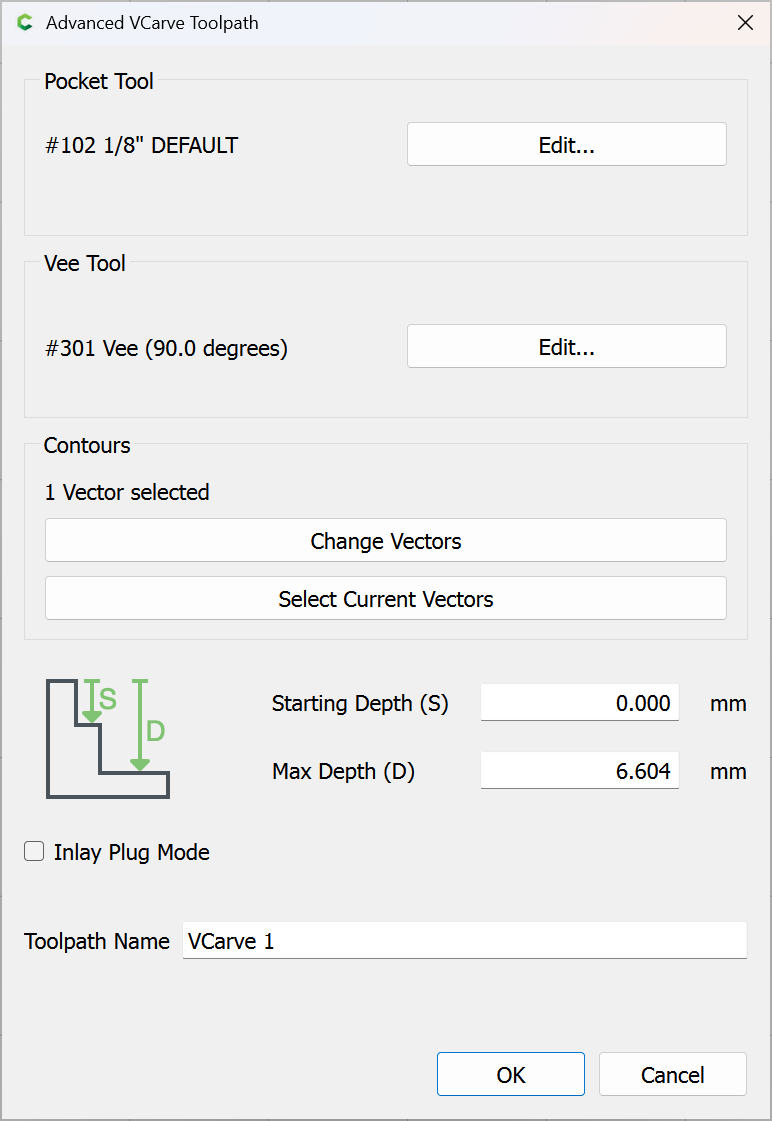Click the Inlay Plug Mode label text
The height and width of the screenshot is (1121, 772).
(x=131, y=853)
